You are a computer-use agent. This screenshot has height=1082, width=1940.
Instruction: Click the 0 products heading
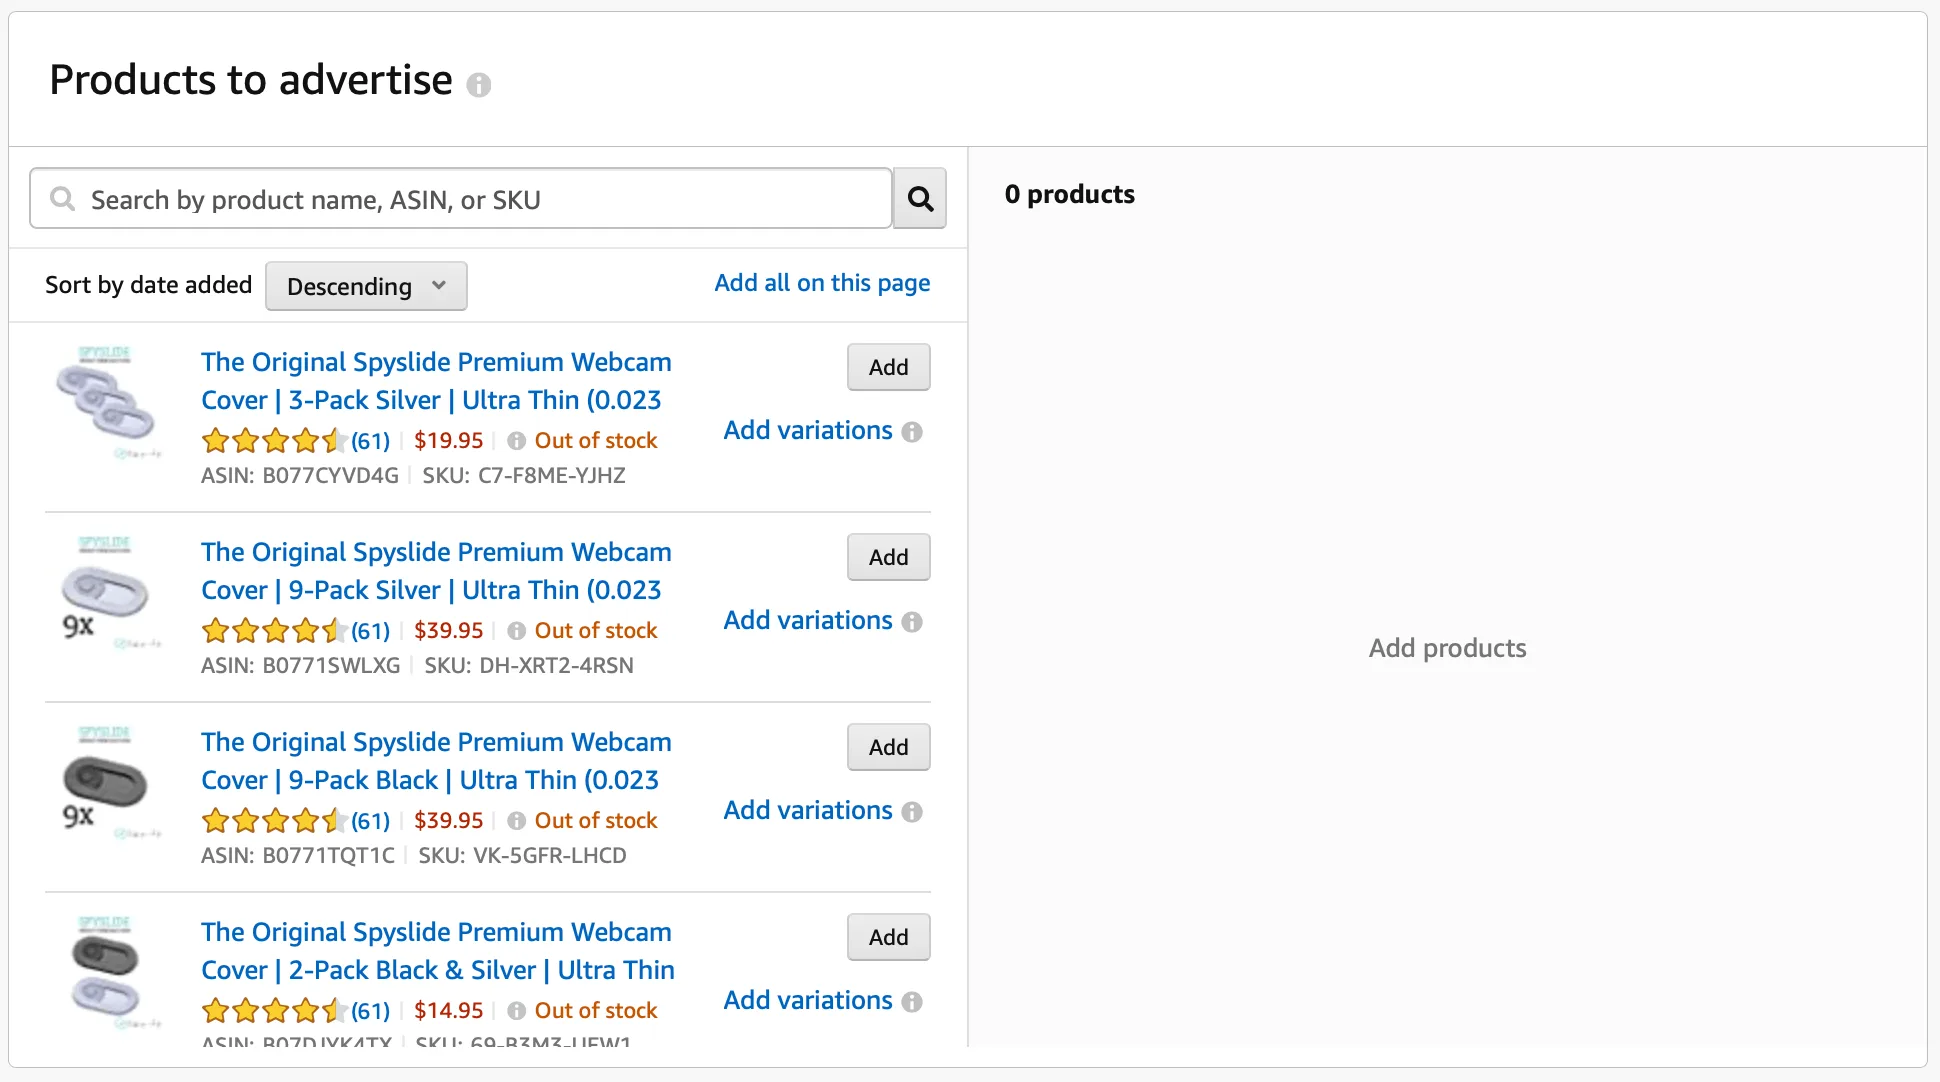[x=1070, y=194]
